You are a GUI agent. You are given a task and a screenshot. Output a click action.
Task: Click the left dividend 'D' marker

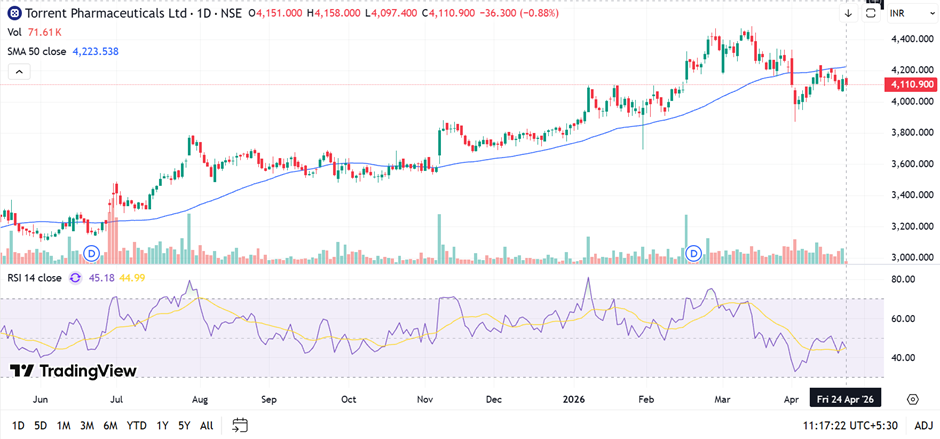pos(92,253)
